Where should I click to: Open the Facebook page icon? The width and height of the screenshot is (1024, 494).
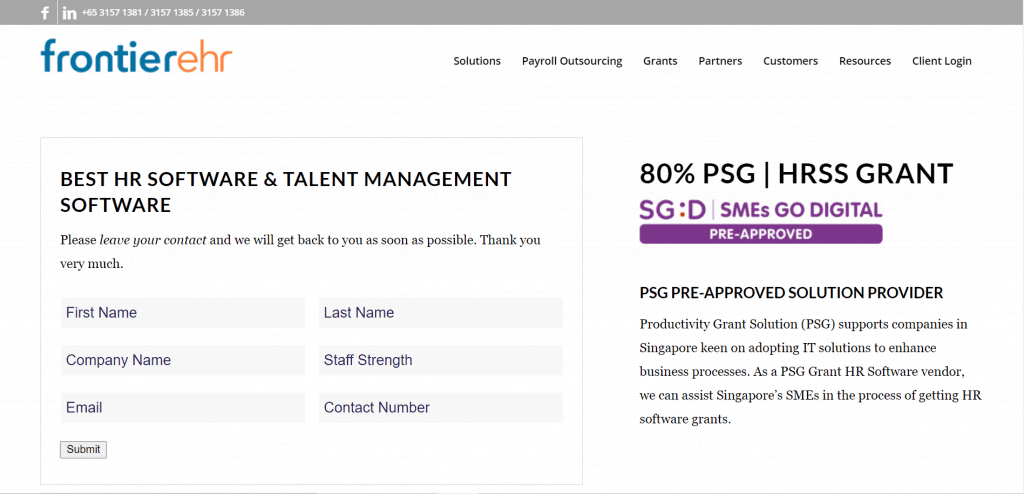point(45,12)
